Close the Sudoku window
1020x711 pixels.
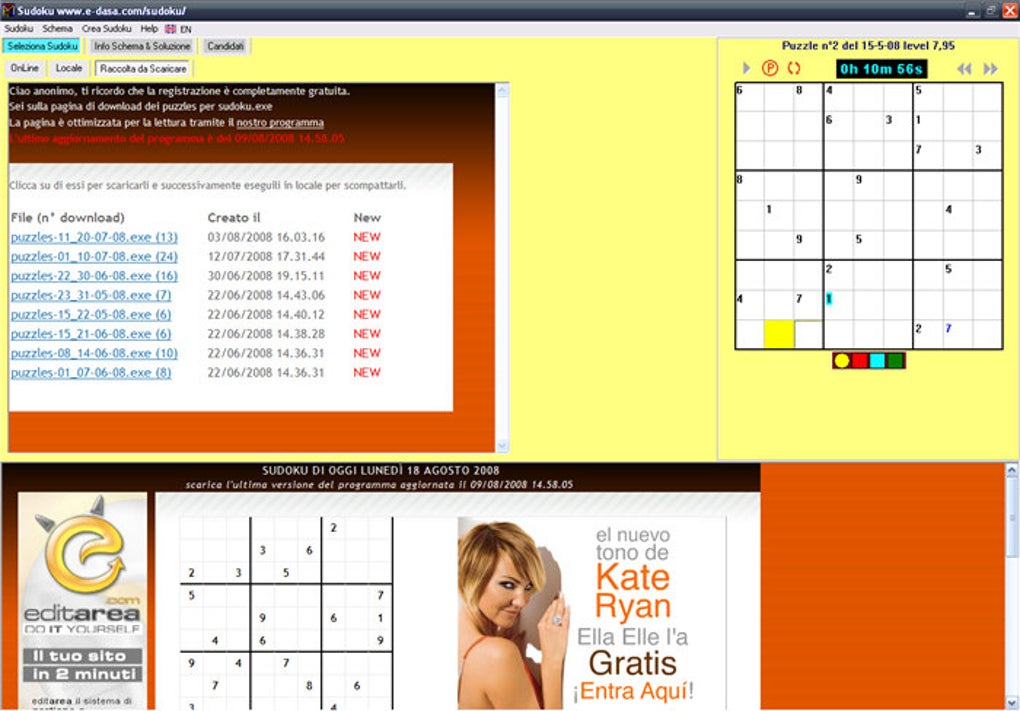1010,11
